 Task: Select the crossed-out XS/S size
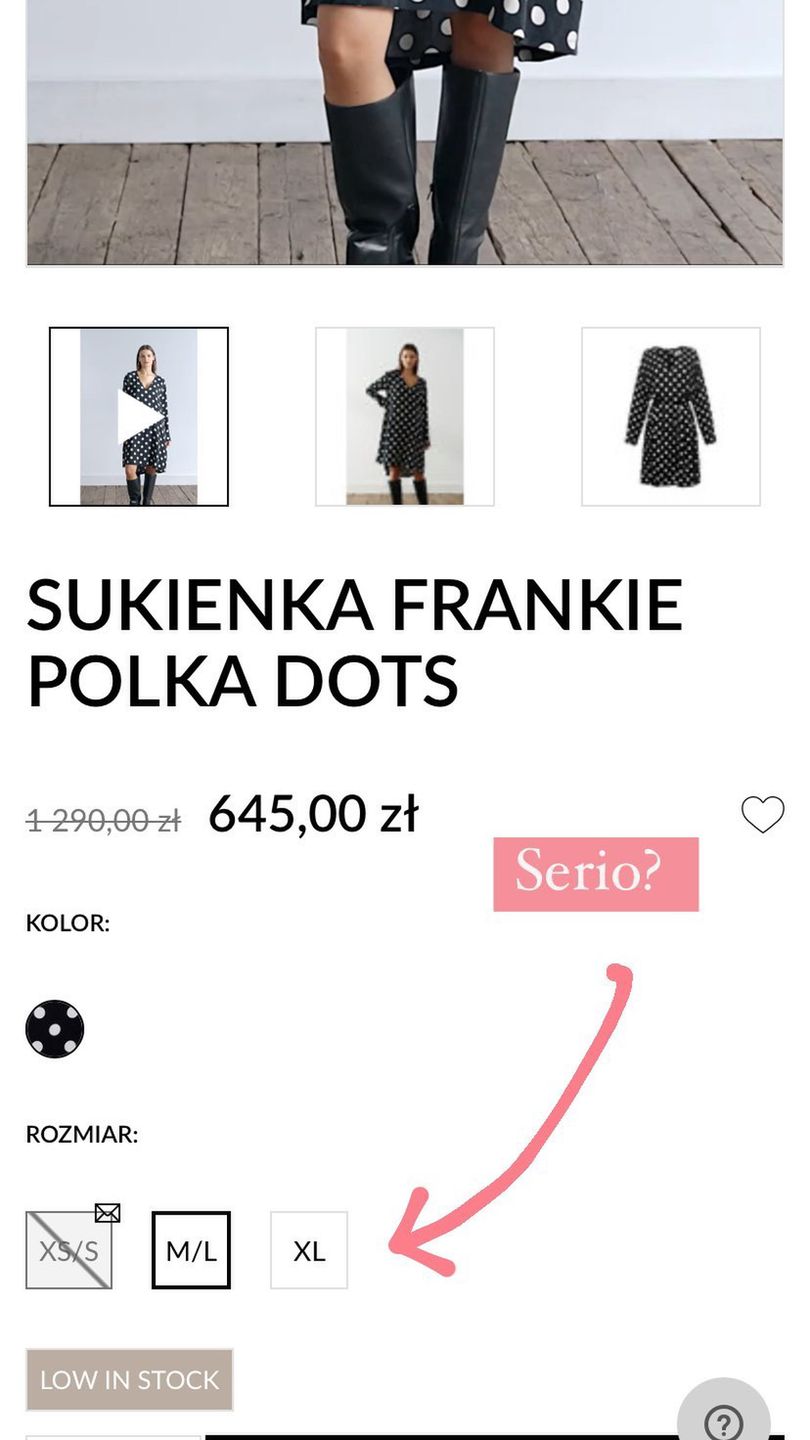tap(68, 1251)
